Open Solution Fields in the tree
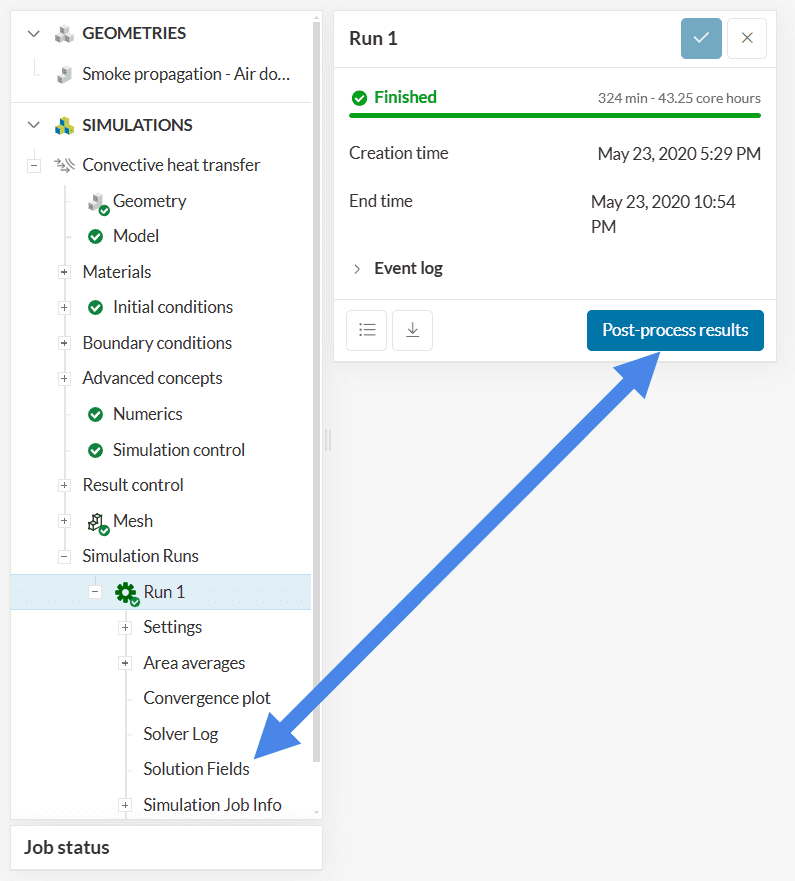Viewport: 795px width, 881px height. click(x=196, y=769)
